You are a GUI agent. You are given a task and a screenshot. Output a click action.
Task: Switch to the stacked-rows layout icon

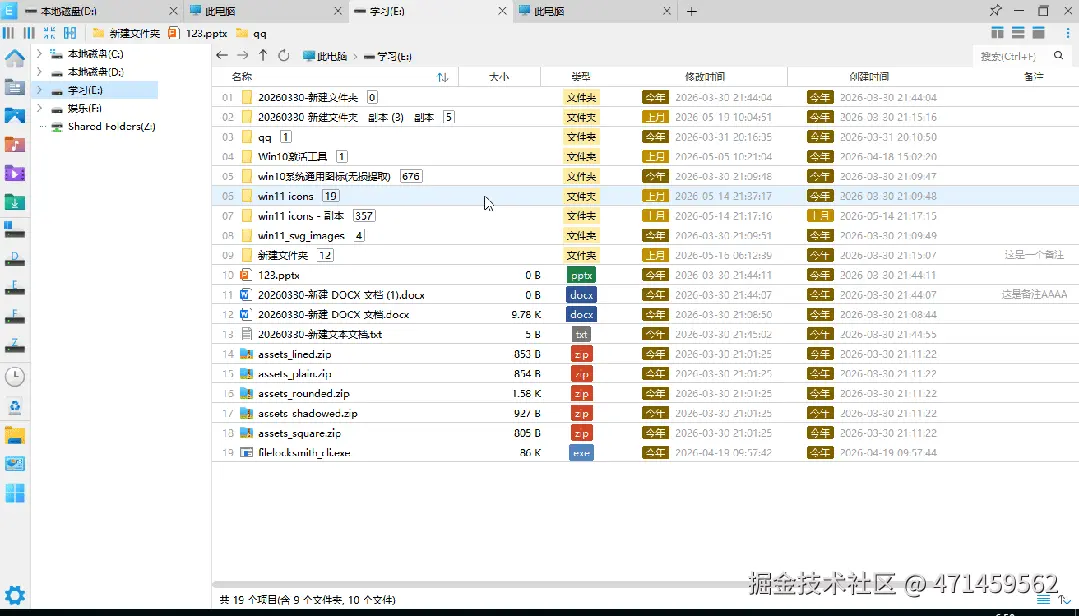coord(1018,32)
